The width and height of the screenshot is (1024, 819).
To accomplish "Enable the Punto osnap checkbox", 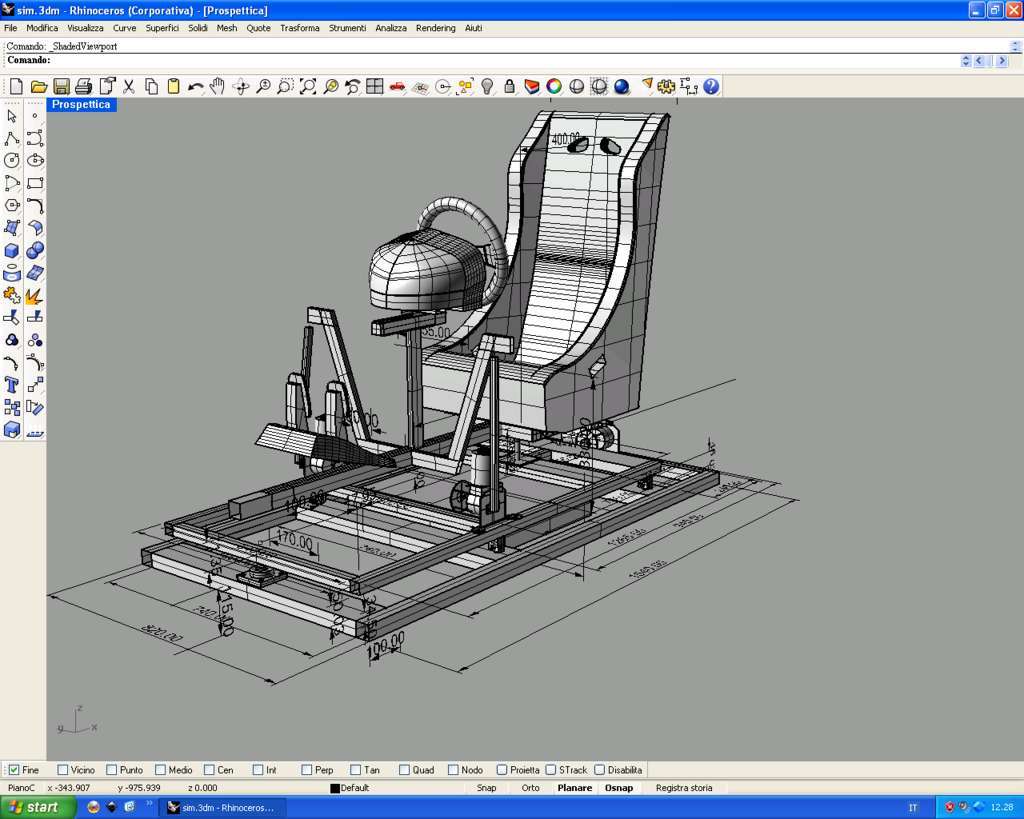I will [112, 770].
